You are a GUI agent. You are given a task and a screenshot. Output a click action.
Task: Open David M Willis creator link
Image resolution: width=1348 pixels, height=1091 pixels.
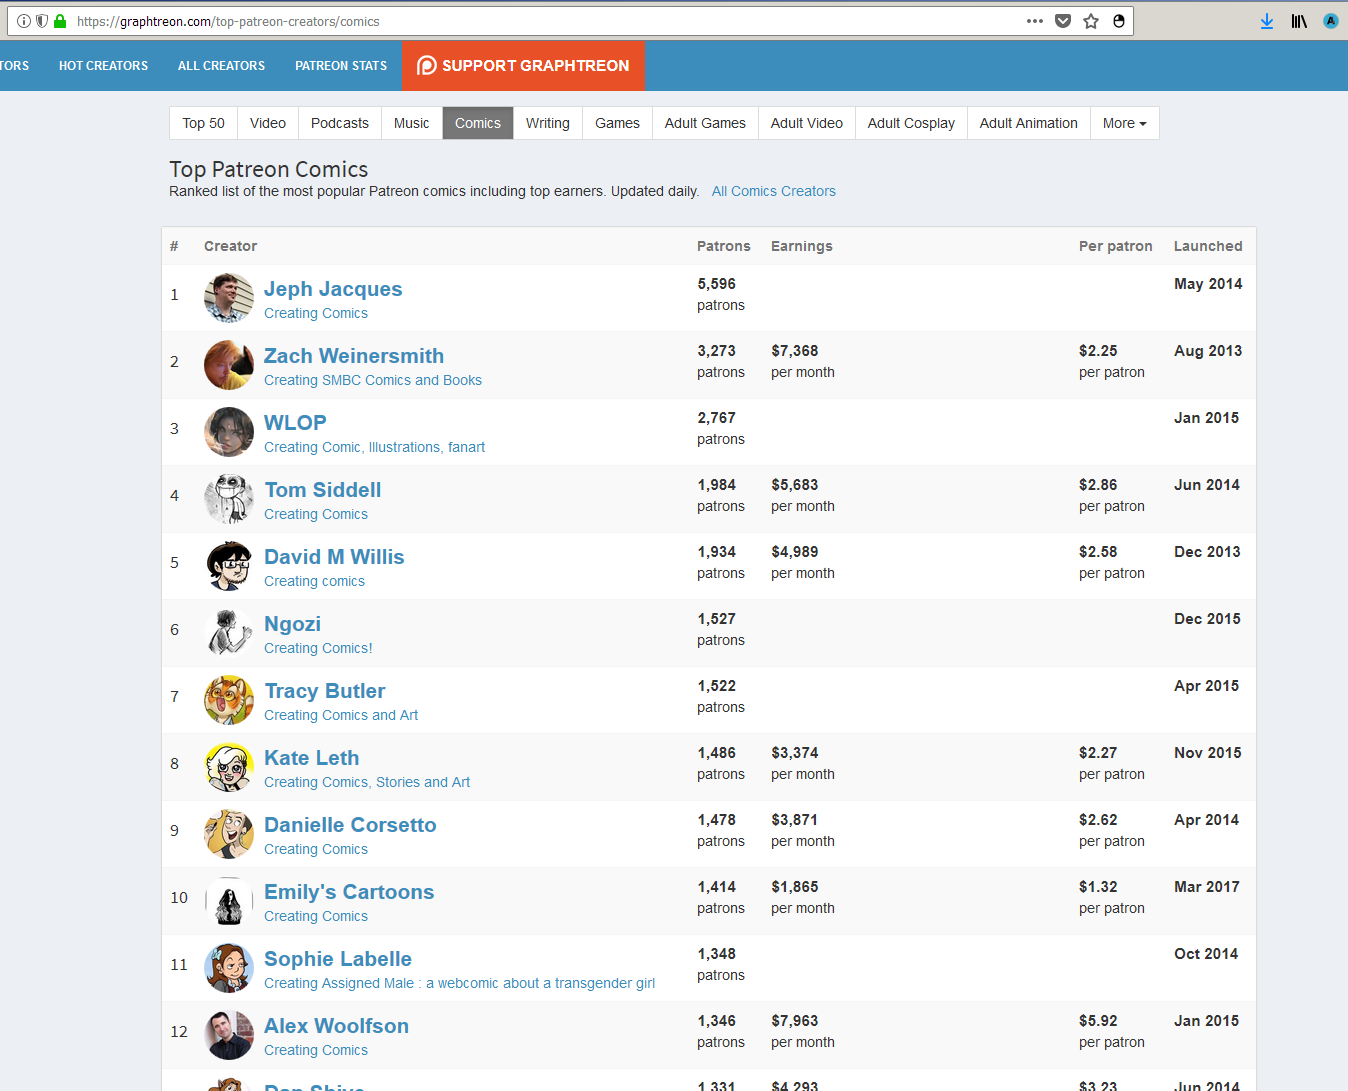click(x=334, y=557)
